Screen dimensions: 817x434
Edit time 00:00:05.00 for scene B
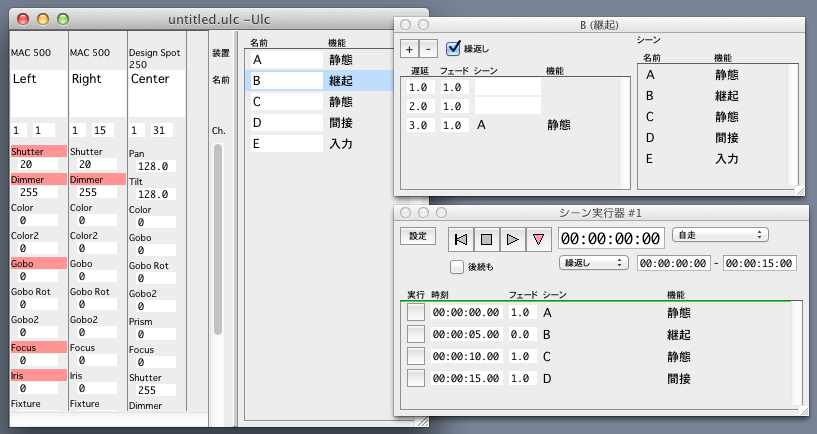pyautogui.click(x=466, y=334)
